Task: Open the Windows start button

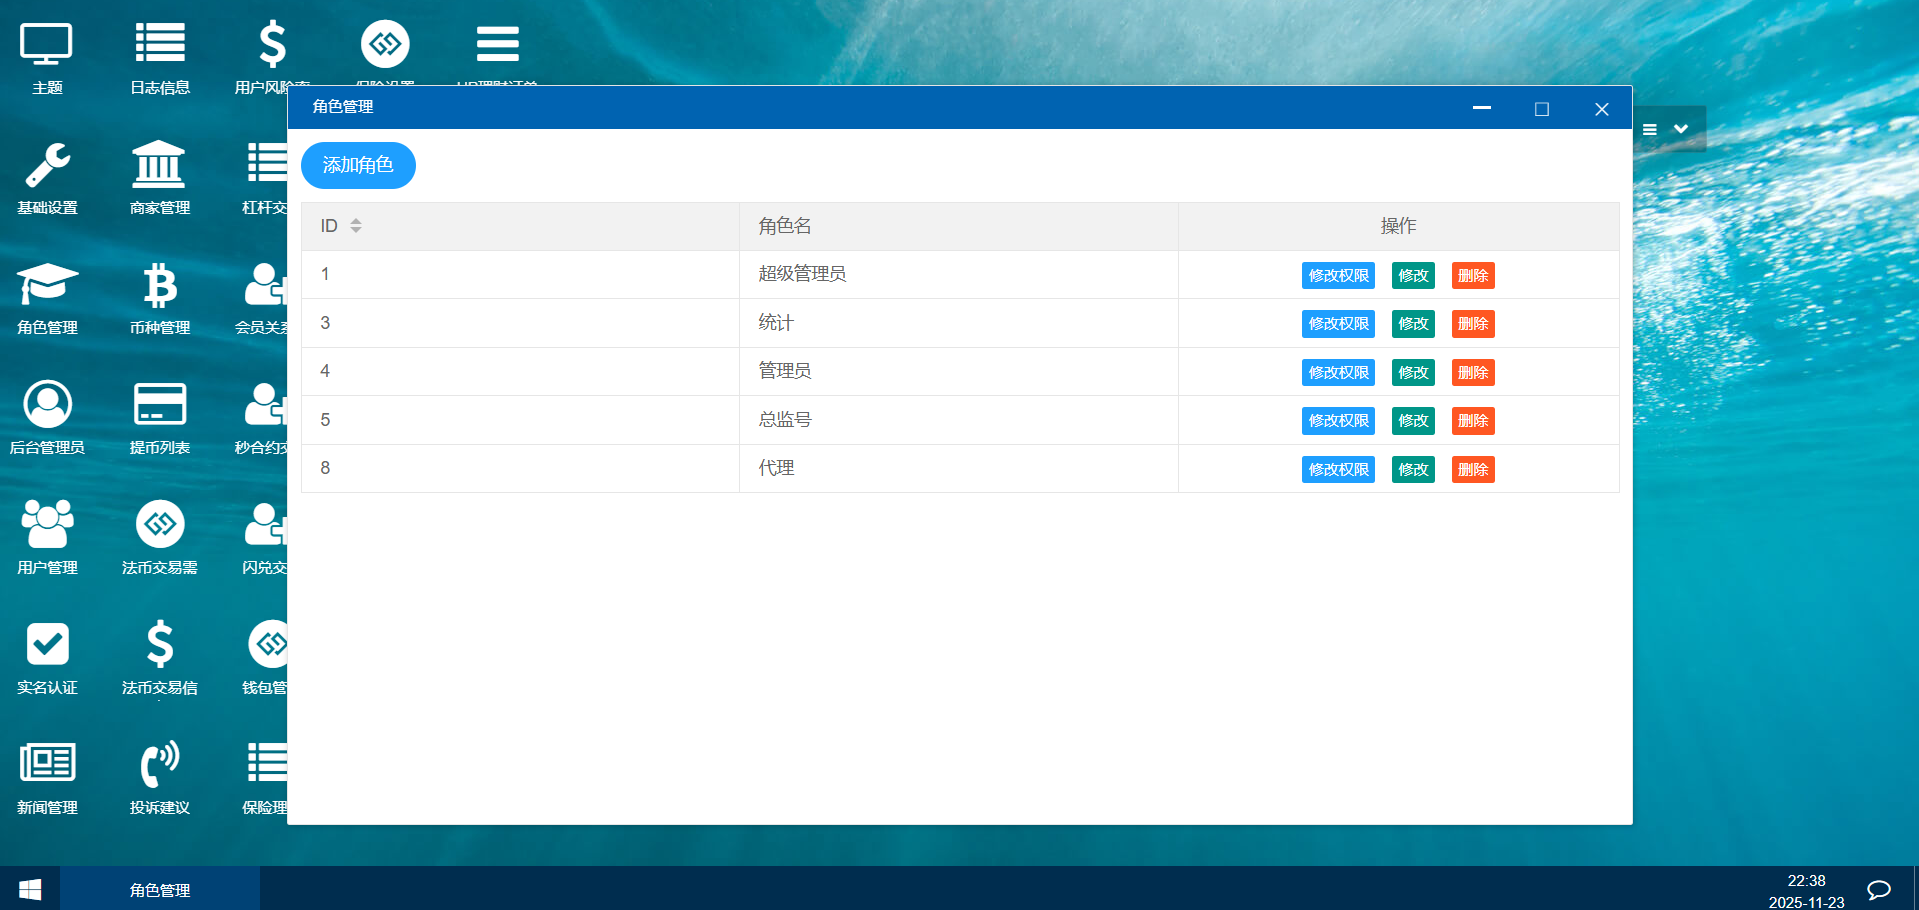Action: [30, 889]
